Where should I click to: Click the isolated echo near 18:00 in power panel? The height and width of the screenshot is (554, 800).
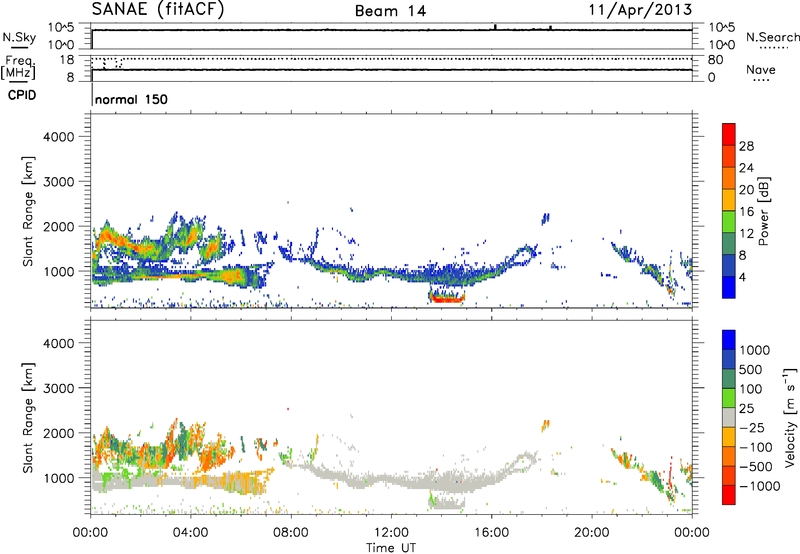pyautogui.click(x=545, y=218)
